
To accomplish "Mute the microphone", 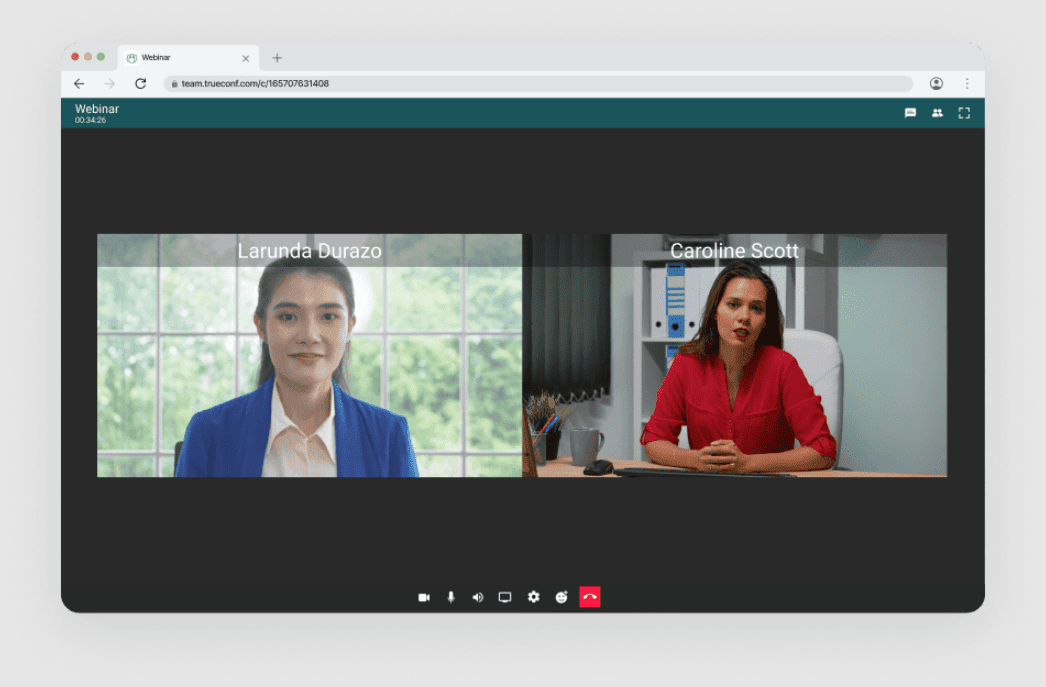I will [451, 597].
